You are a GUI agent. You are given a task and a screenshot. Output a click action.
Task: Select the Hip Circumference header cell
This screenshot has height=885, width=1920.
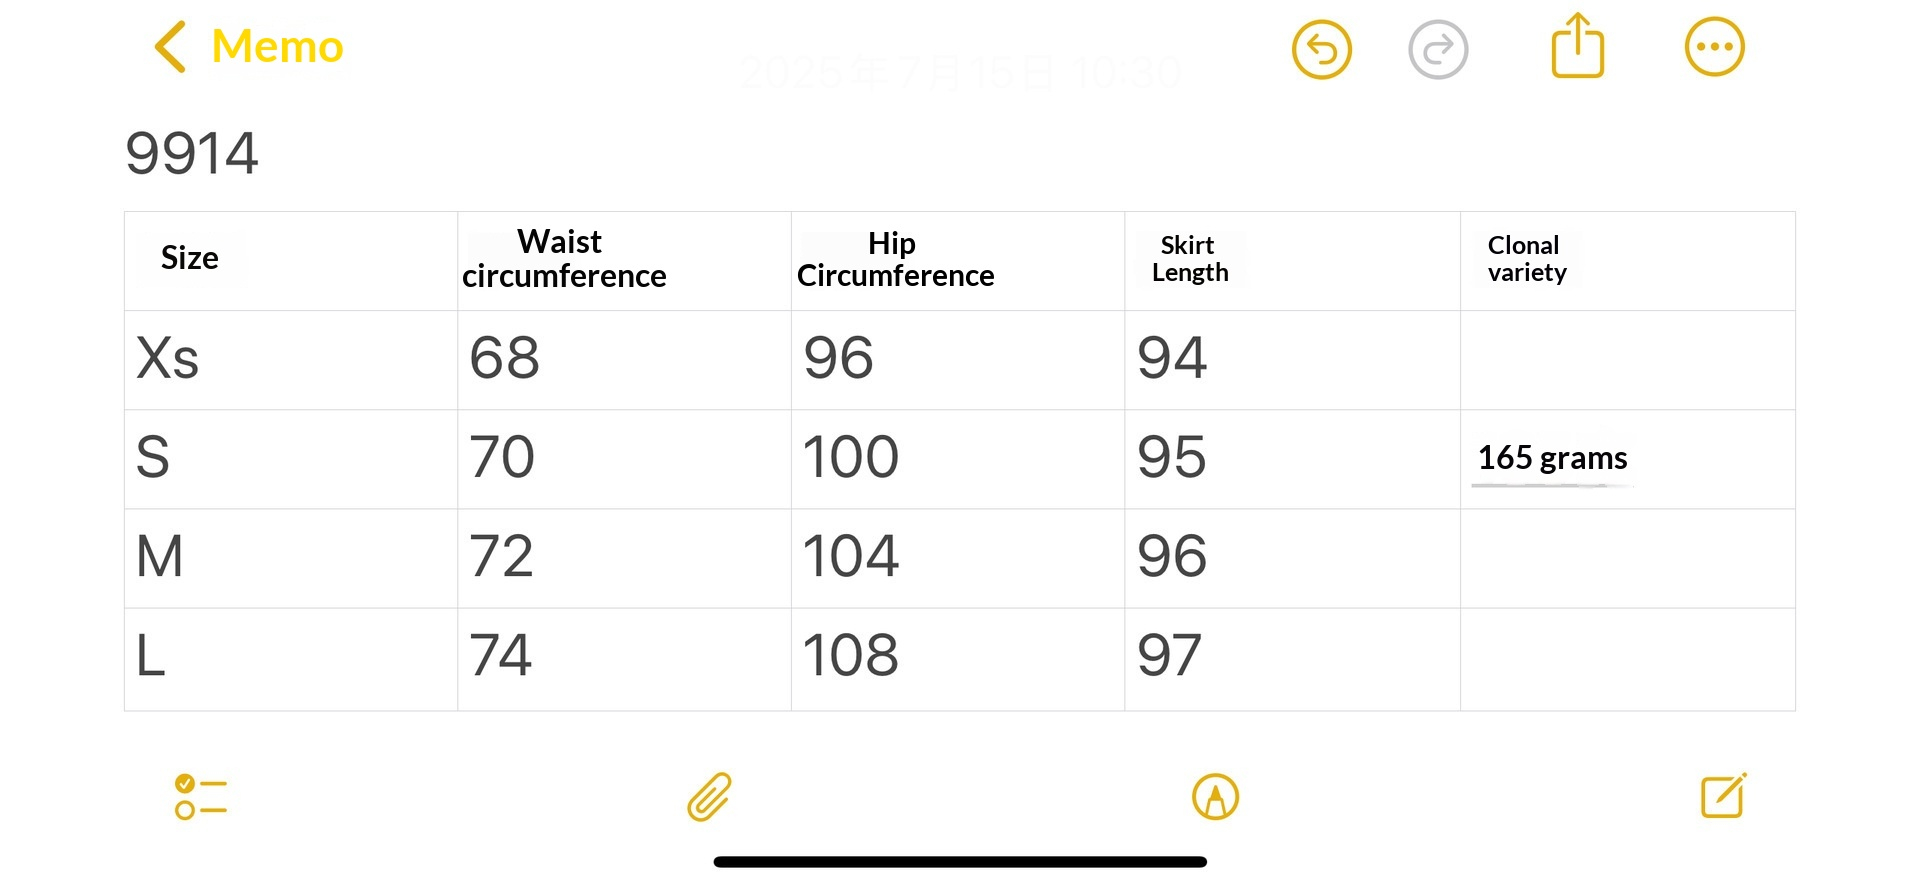click(x=895, y=259)
